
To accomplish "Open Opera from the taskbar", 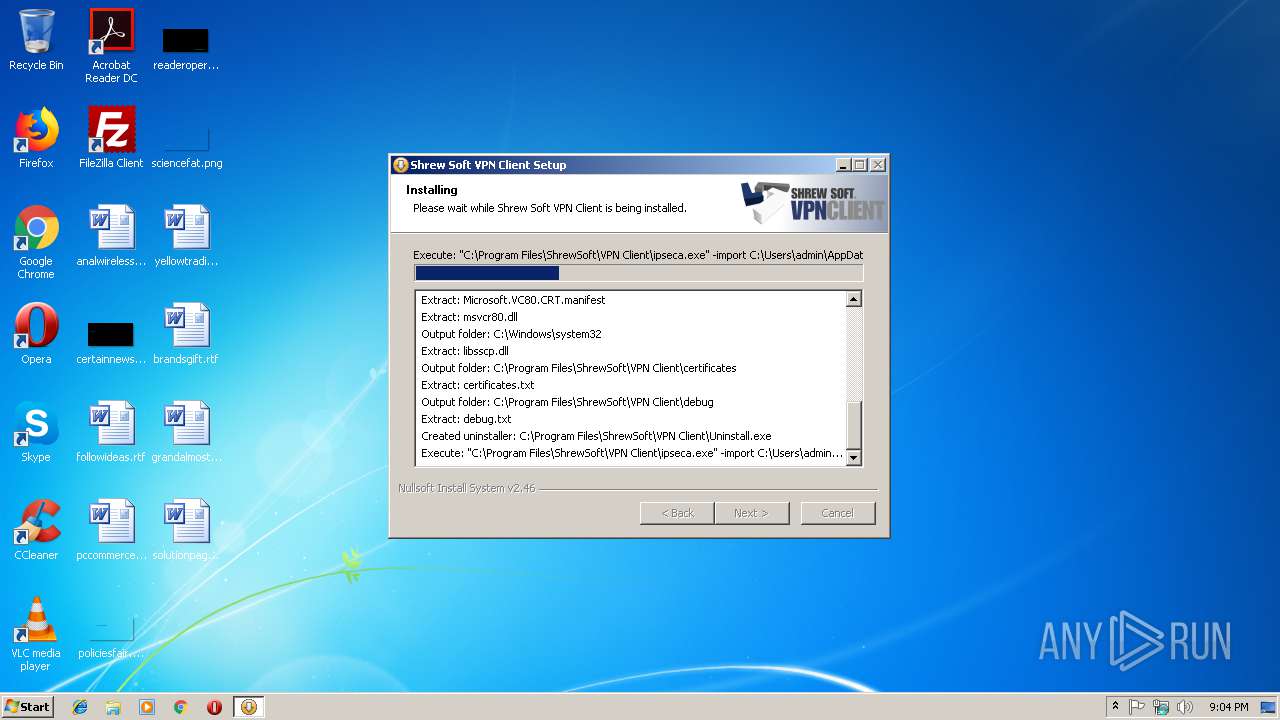I will 214,707.
